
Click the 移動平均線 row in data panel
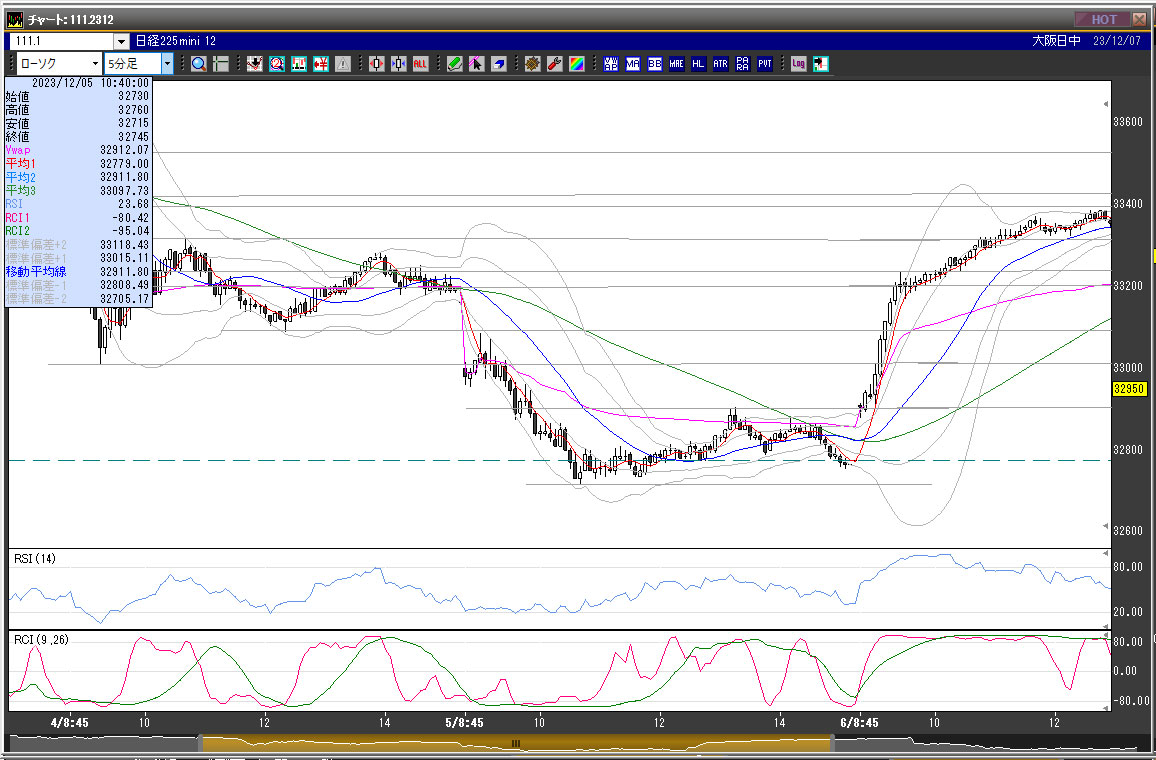(x=77, y=271)
